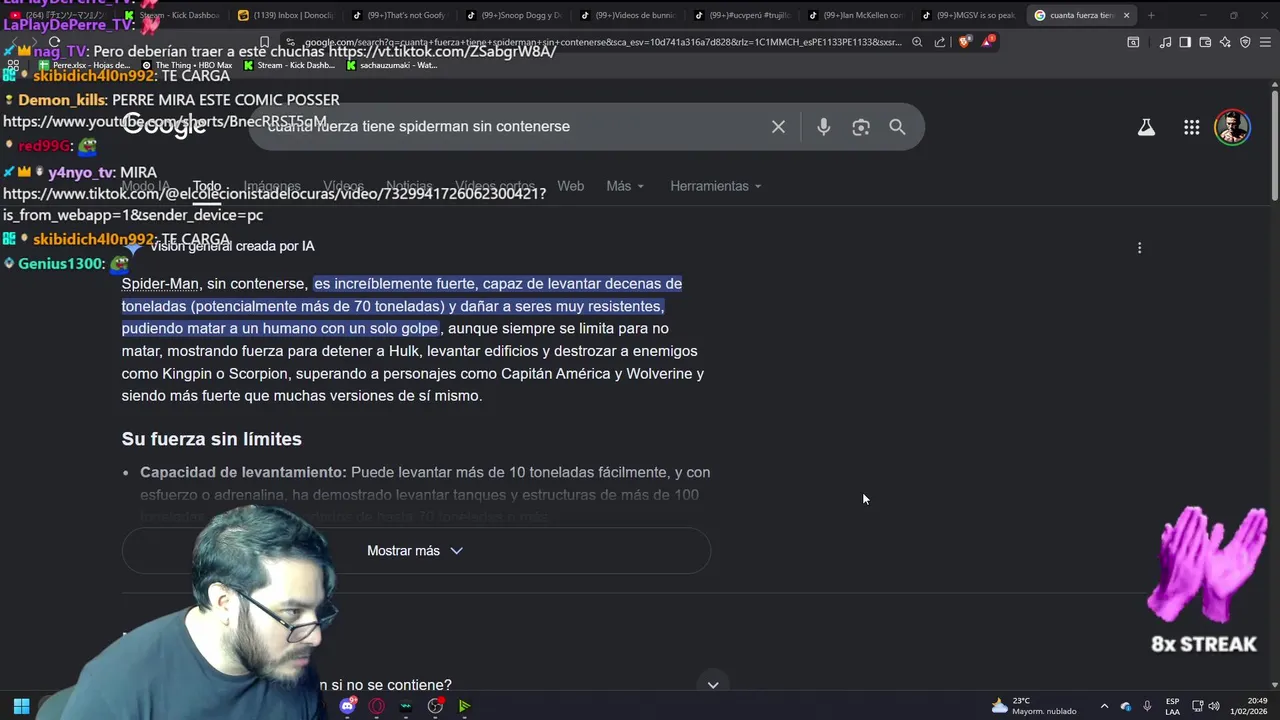Open the Herramientas dropdown
This screenshot has height=720, width=1280.
716,186
